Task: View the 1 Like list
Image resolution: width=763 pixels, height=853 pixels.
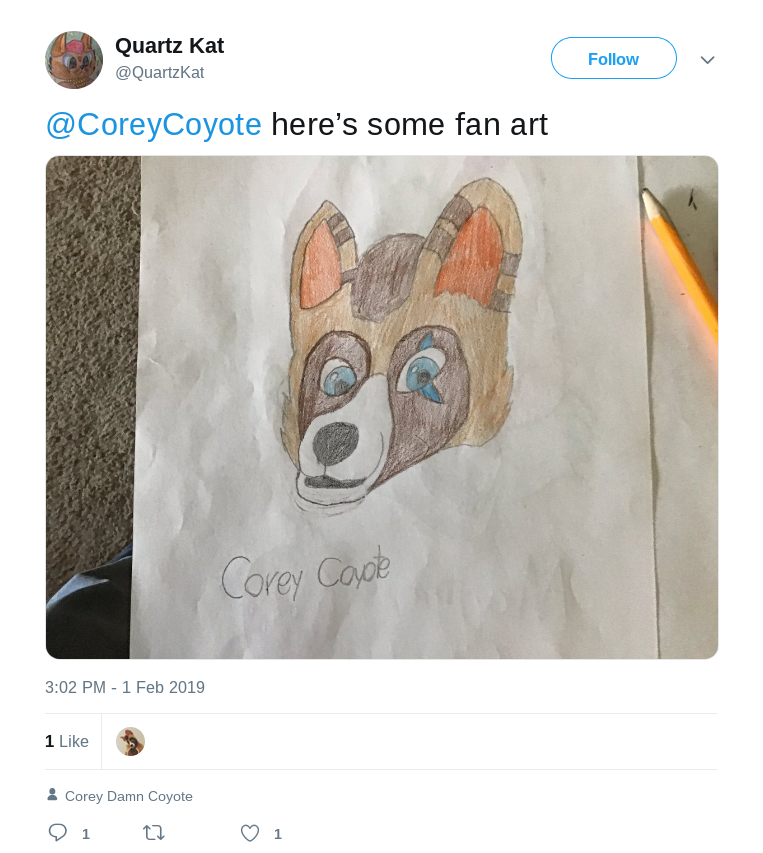Action: [67, 741]
